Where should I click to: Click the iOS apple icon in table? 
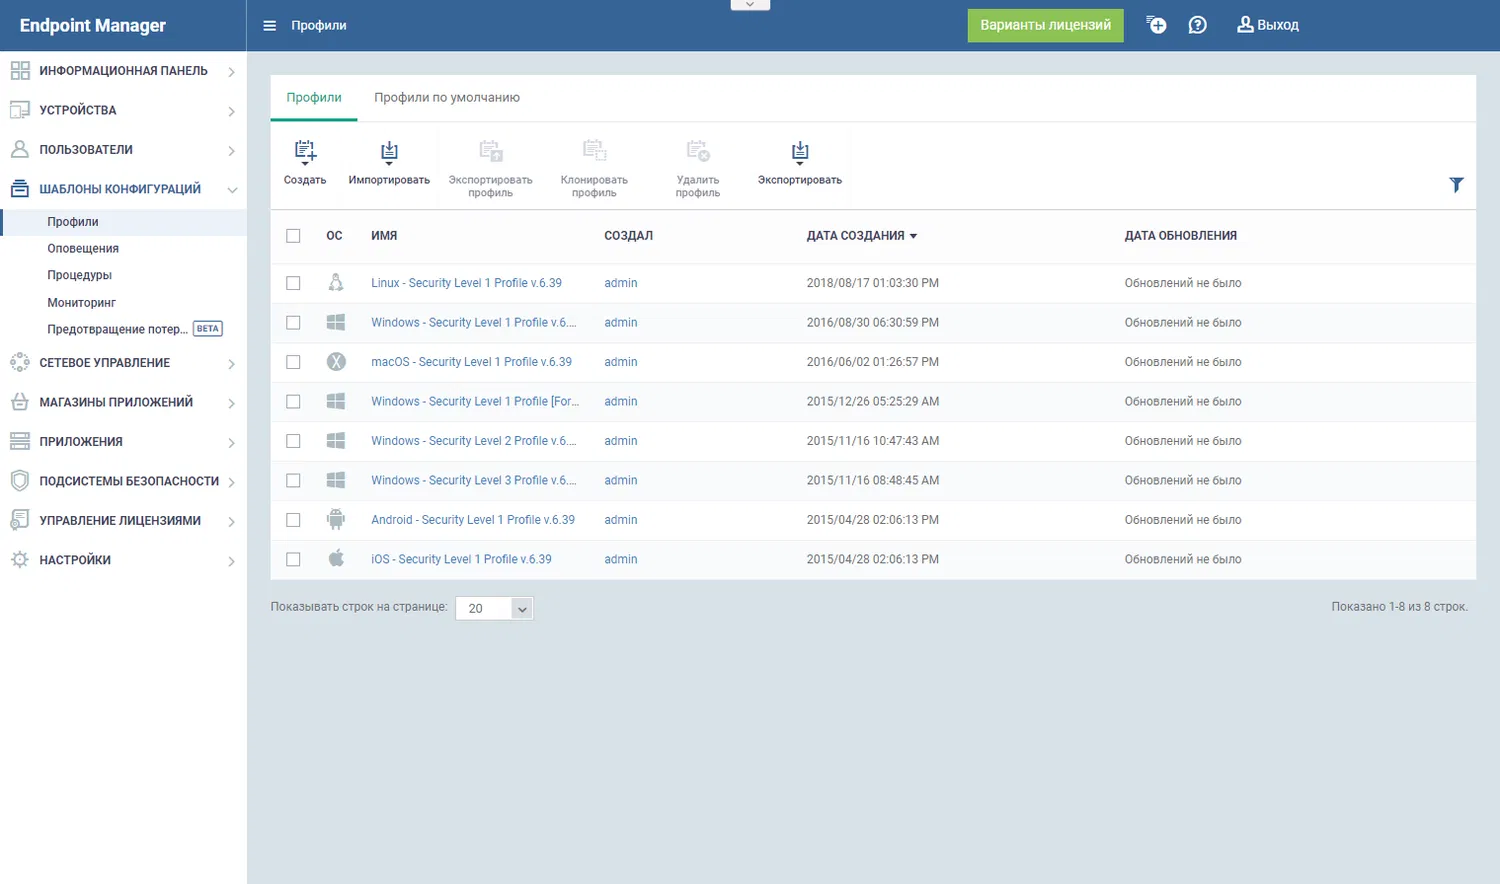coord(336,559)
